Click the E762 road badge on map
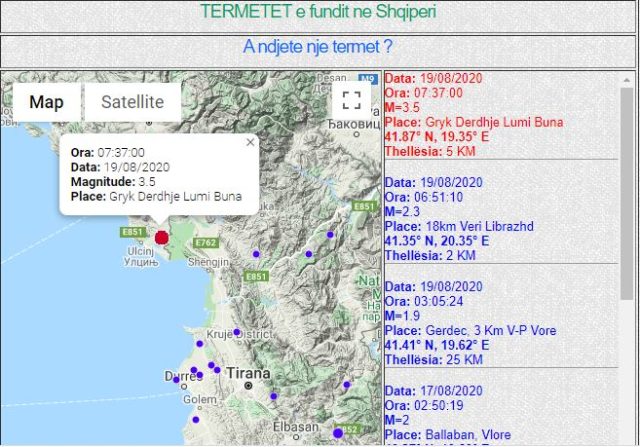The width and height of the screenshot is (640, 447). 206,242
